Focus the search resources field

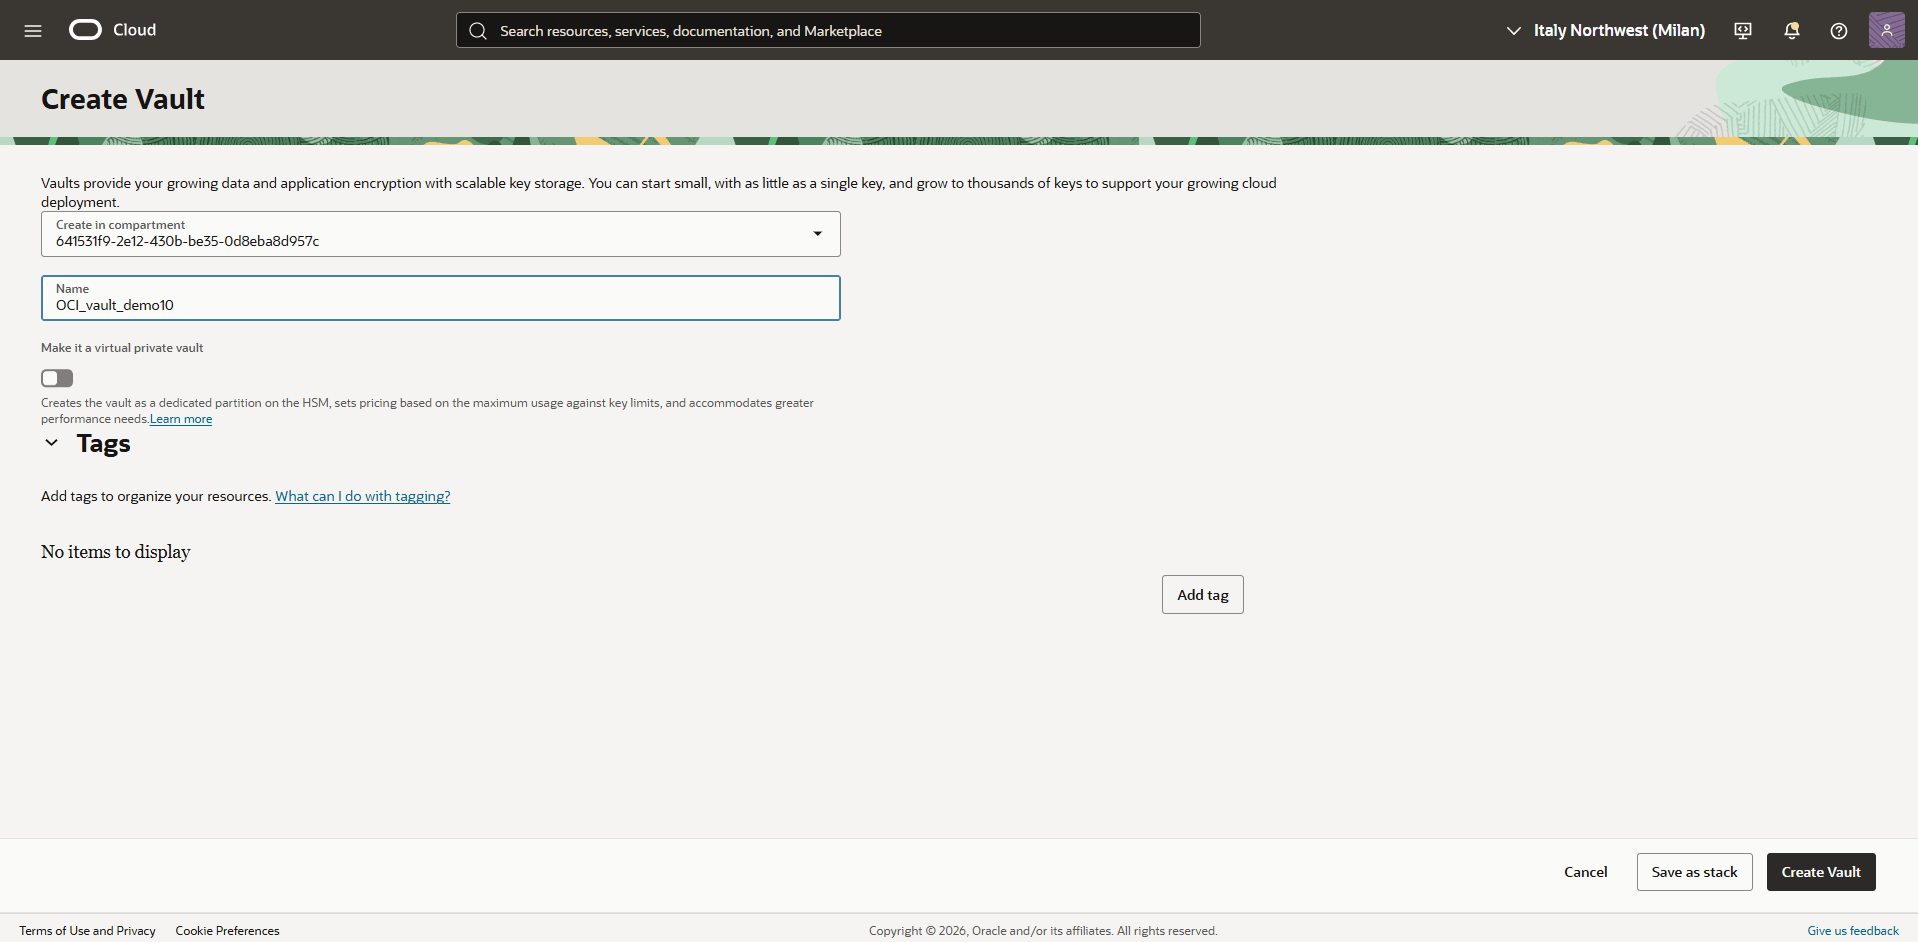point(828,31)
